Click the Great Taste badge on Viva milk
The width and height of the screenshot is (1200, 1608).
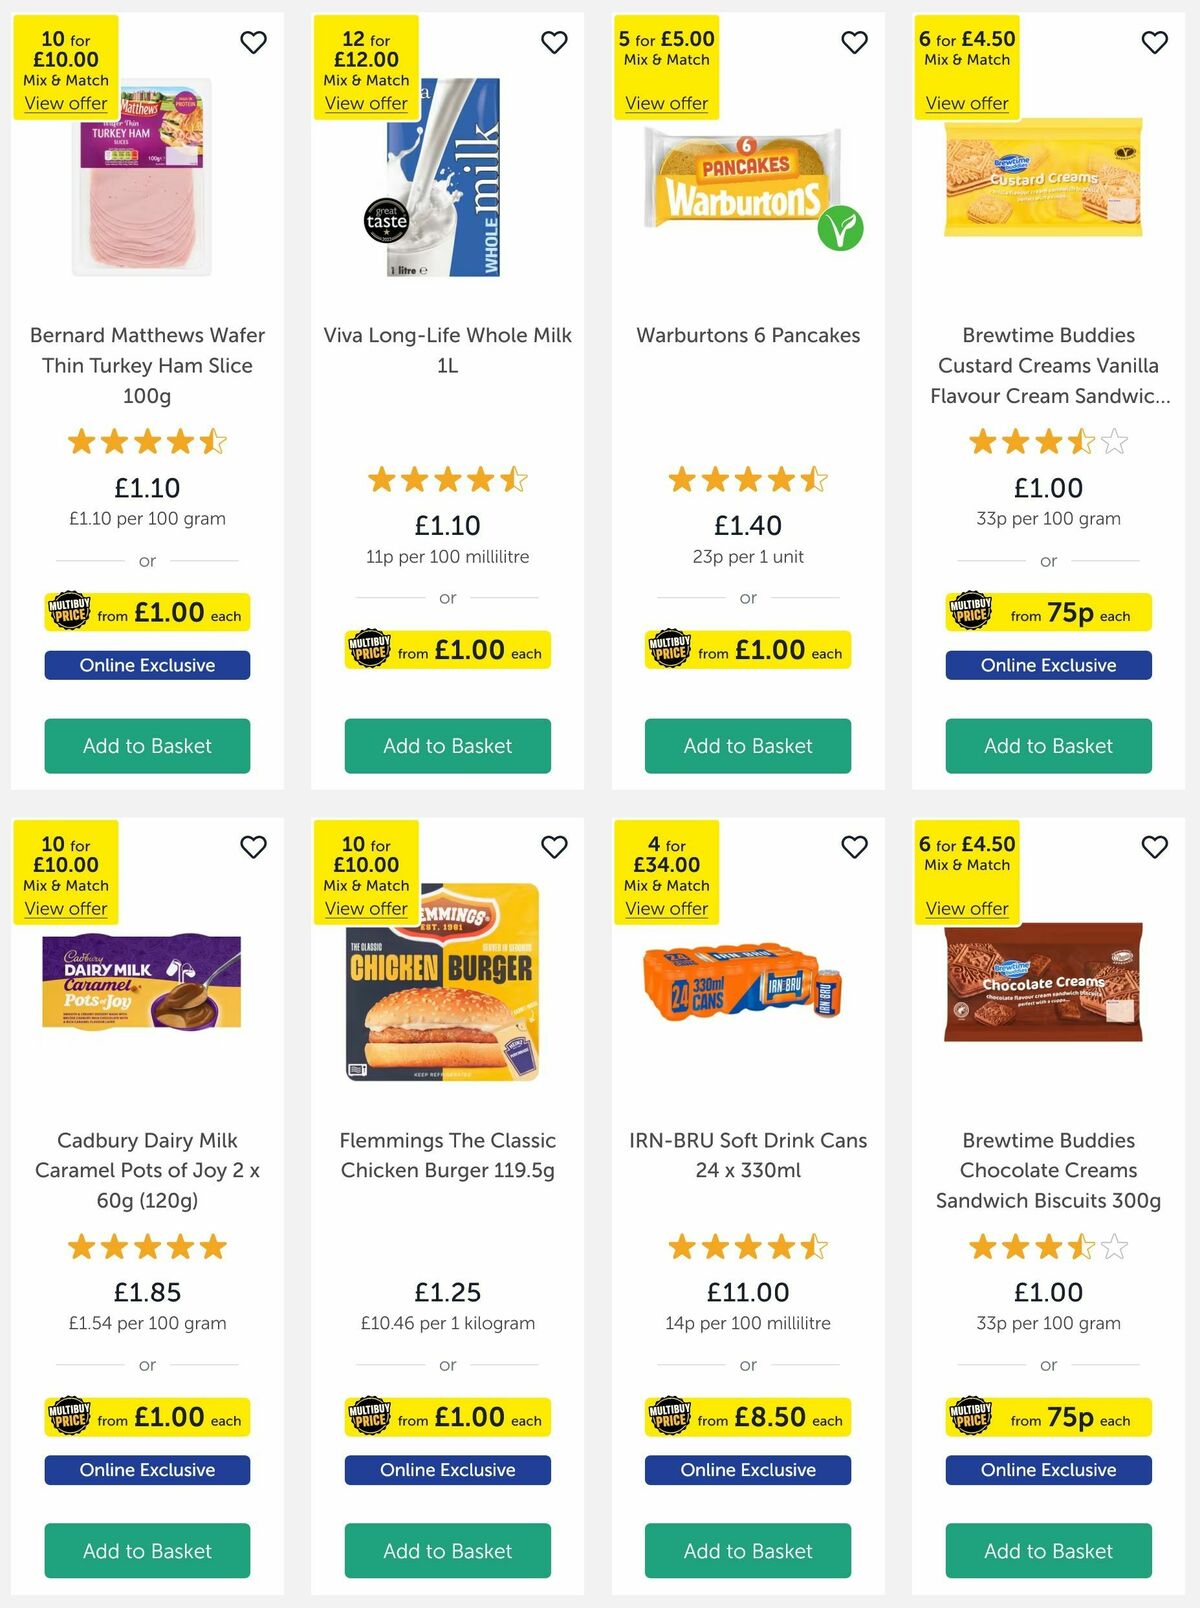point(388,221)
